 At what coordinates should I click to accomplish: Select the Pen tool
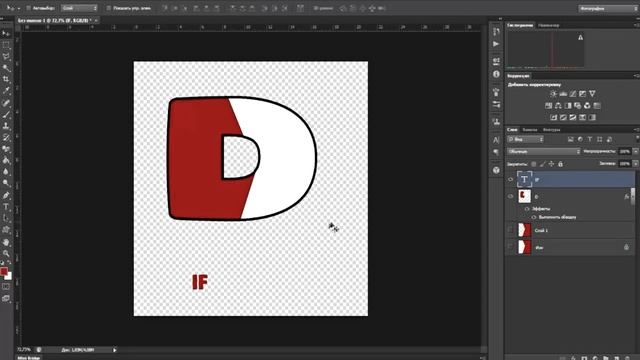(6, 196)
